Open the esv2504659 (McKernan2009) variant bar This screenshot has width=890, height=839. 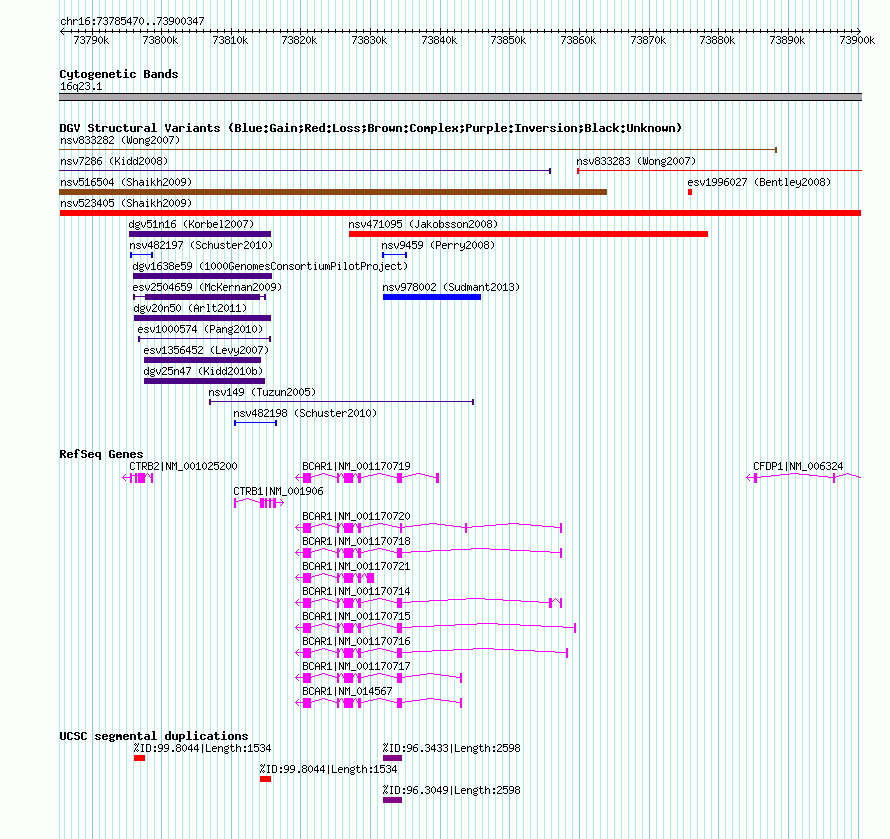coord(199,297)
